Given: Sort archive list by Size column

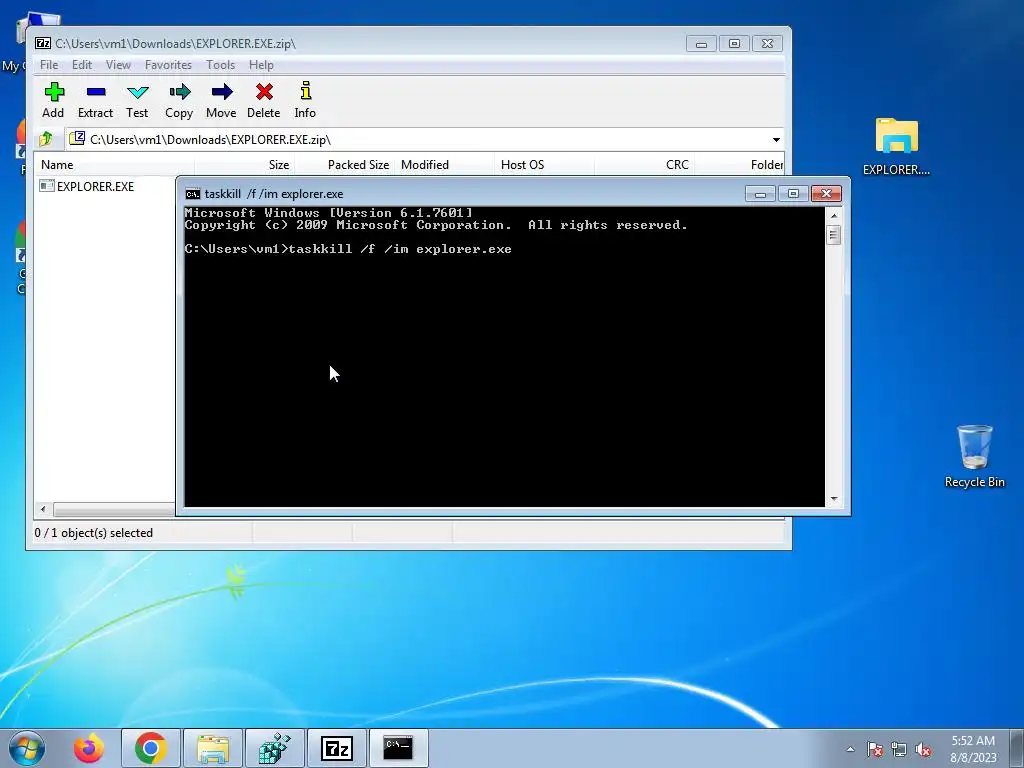Looking at the screenshot, I should point(245,165).
